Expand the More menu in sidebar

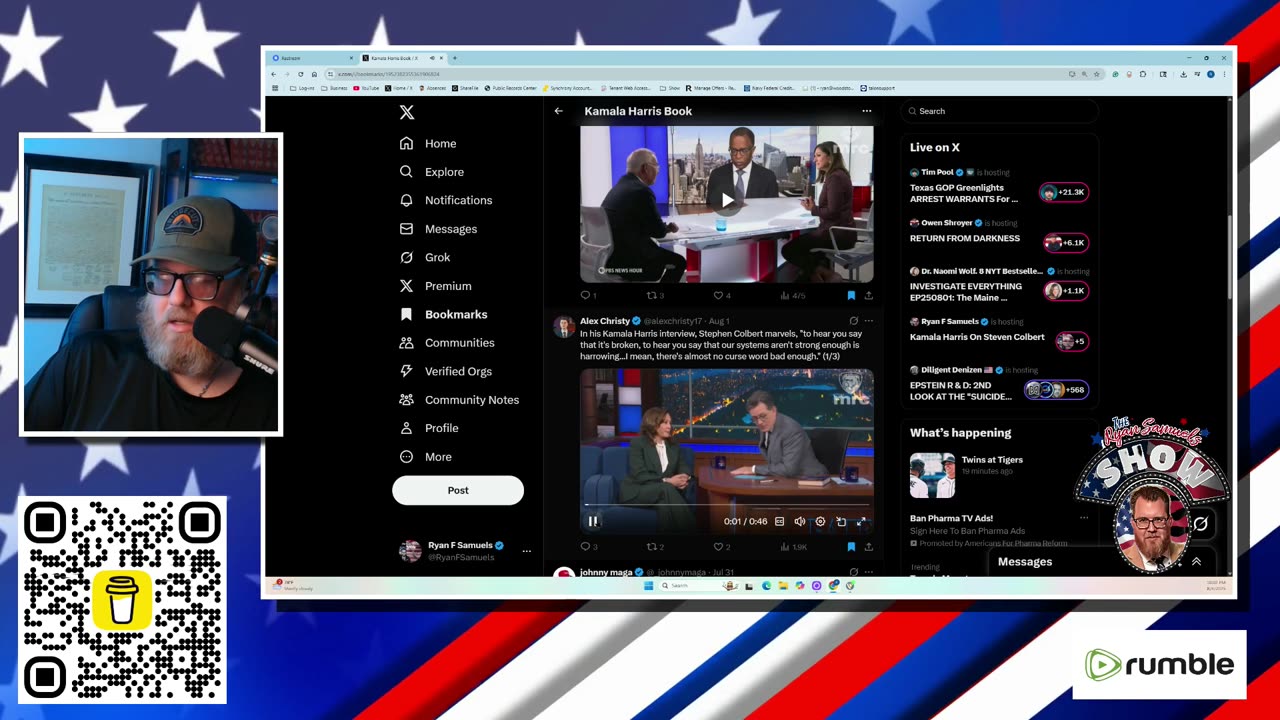pyautogui.click(x=426, y=456)
